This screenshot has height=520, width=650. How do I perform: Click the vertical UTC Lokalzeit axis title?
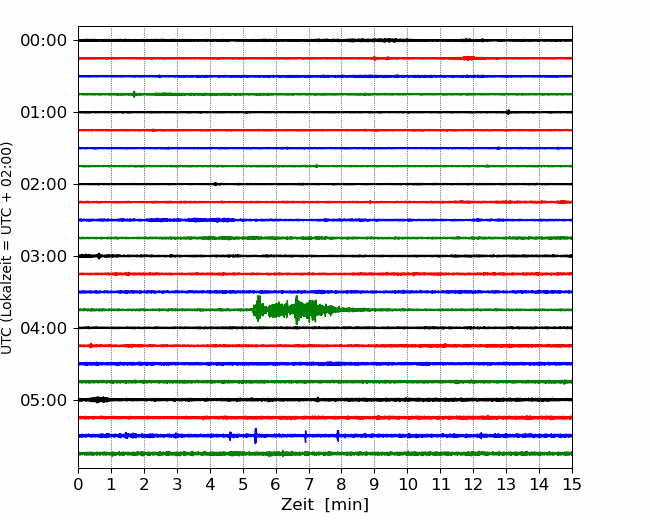[8, 247]
